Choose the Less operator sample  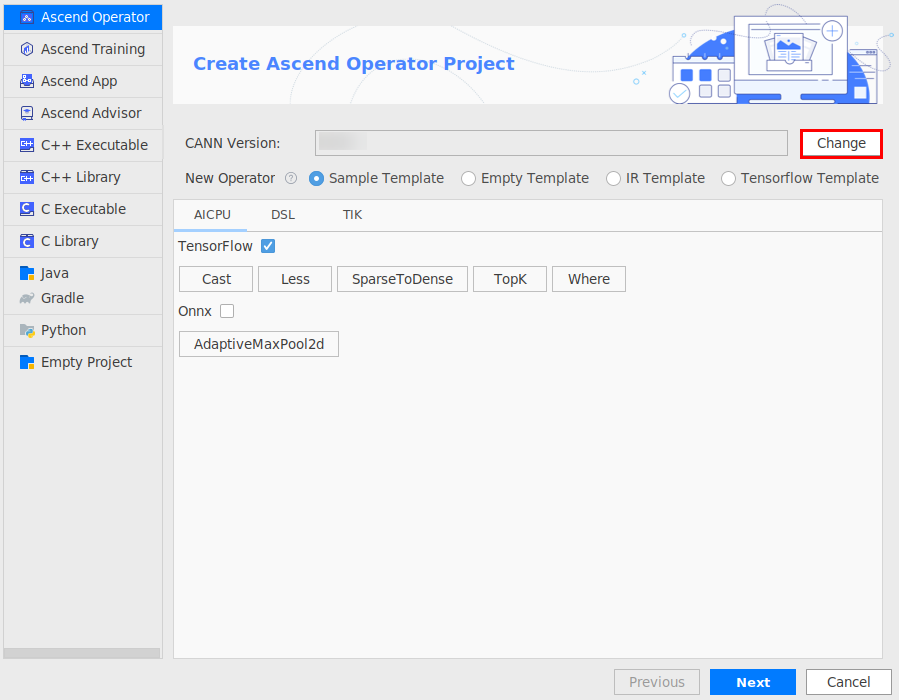[x=295, y=279]
